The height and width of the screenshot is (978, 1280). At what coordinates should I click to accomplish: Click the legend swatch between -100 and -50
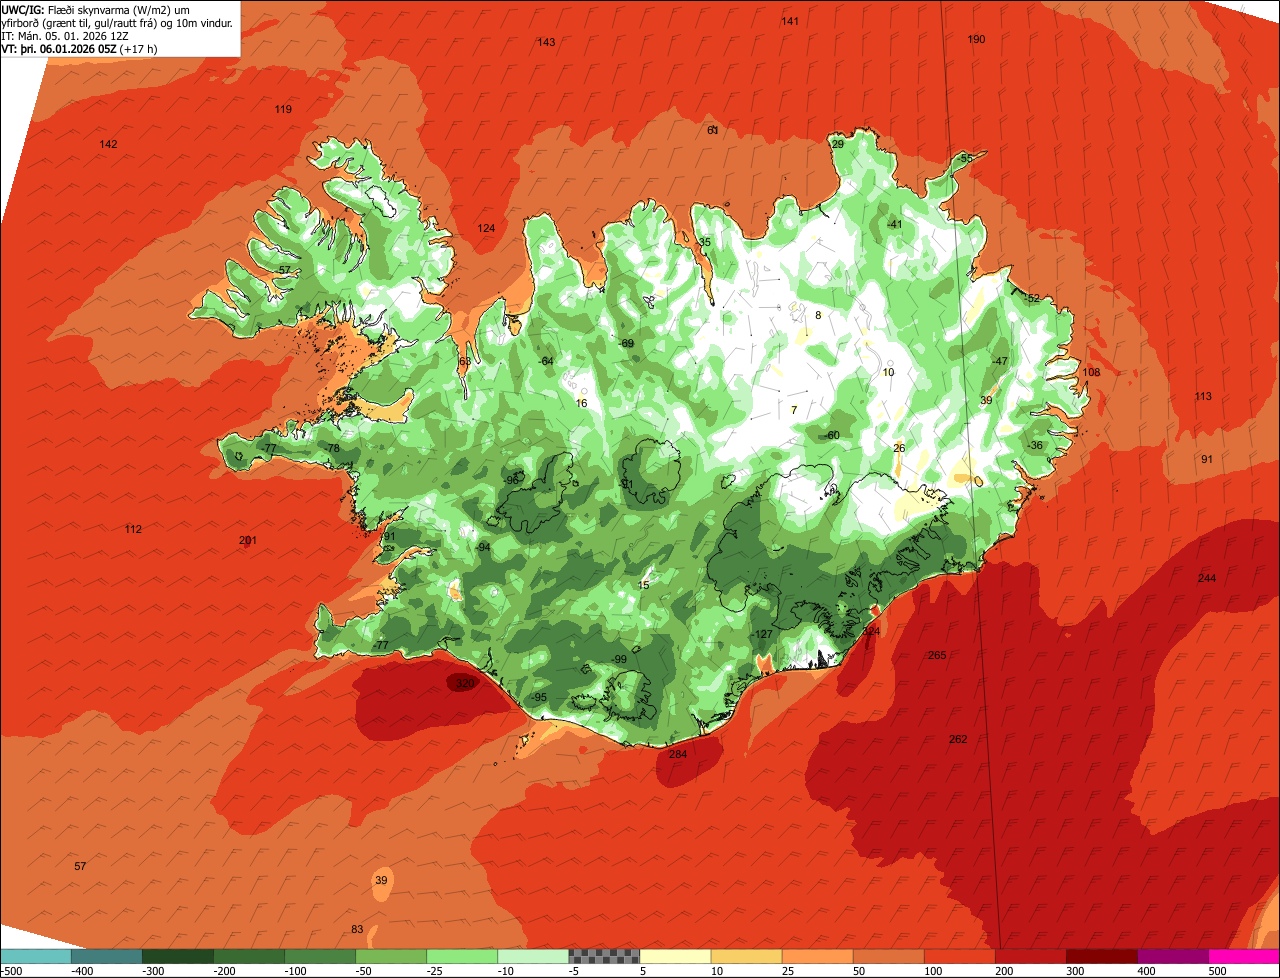click(319, 956)
